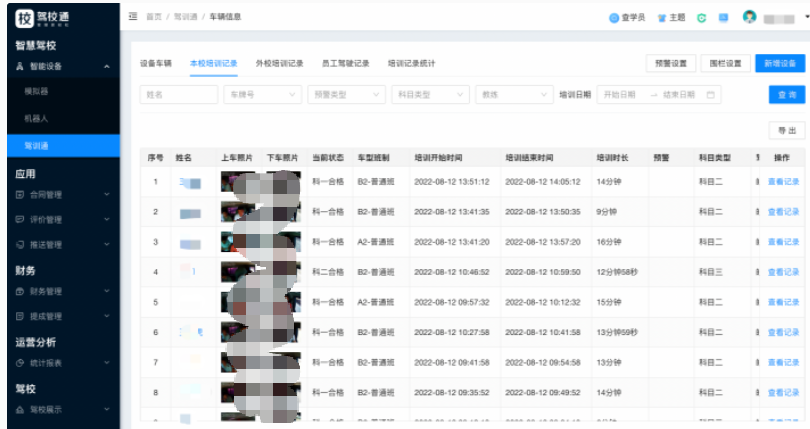Open the 科目类型 dropdown filter
This screenshot has width=810, height=429.
429,94
